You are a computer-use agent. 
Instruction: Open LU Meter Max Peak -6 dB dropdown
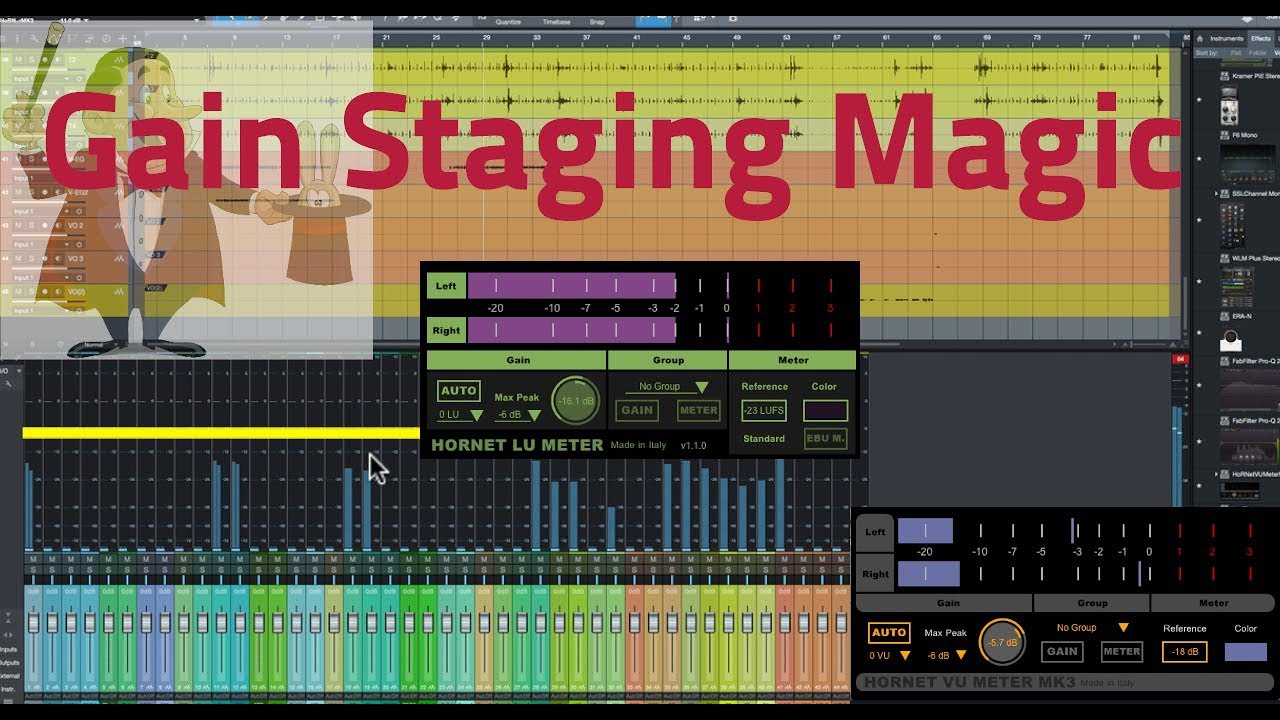point(518,415)
